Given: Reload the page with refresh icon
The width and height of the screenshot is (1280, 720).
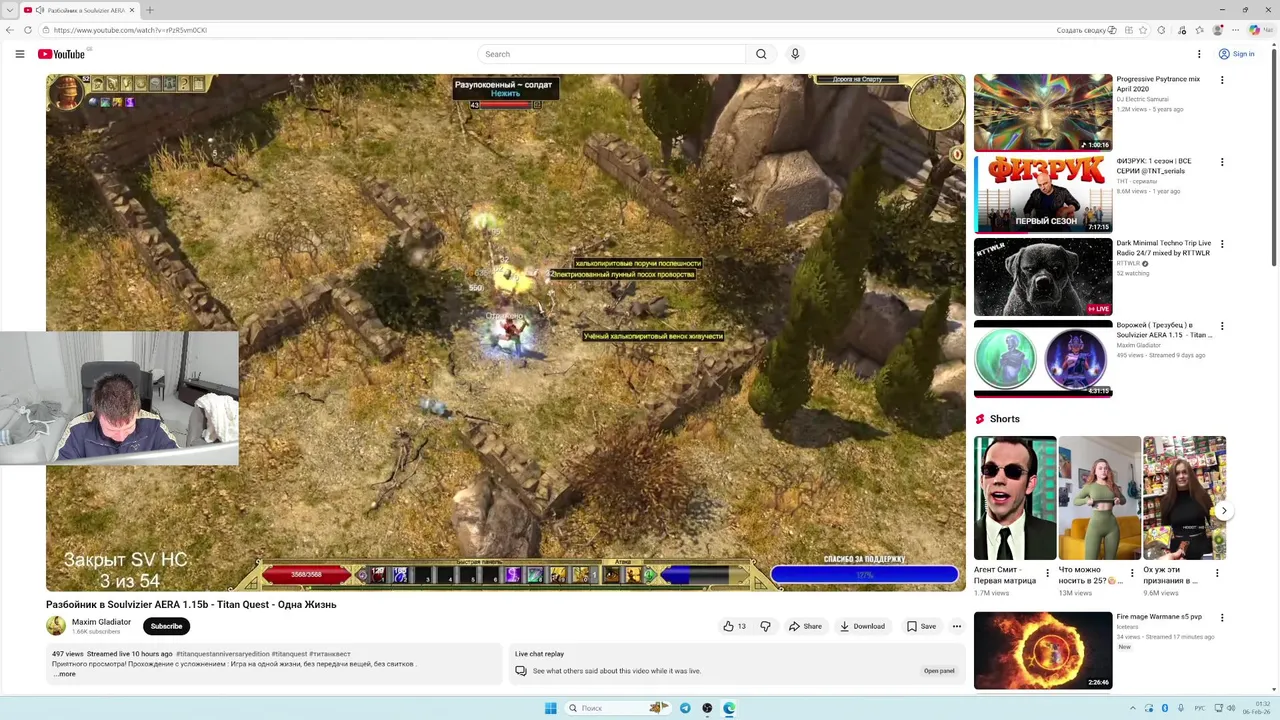Looking at the screenshot, I should point(28,30).
